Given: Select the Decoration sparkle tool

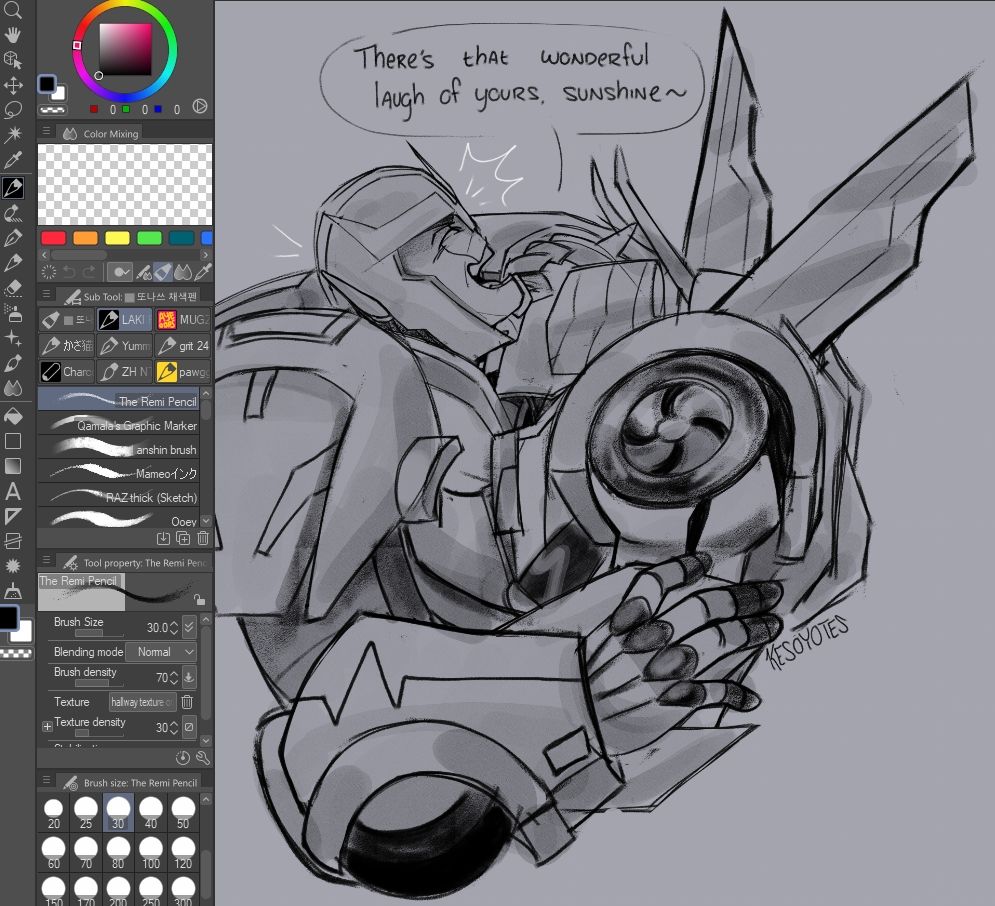Looking at the screenshot, I should [13, 338].
